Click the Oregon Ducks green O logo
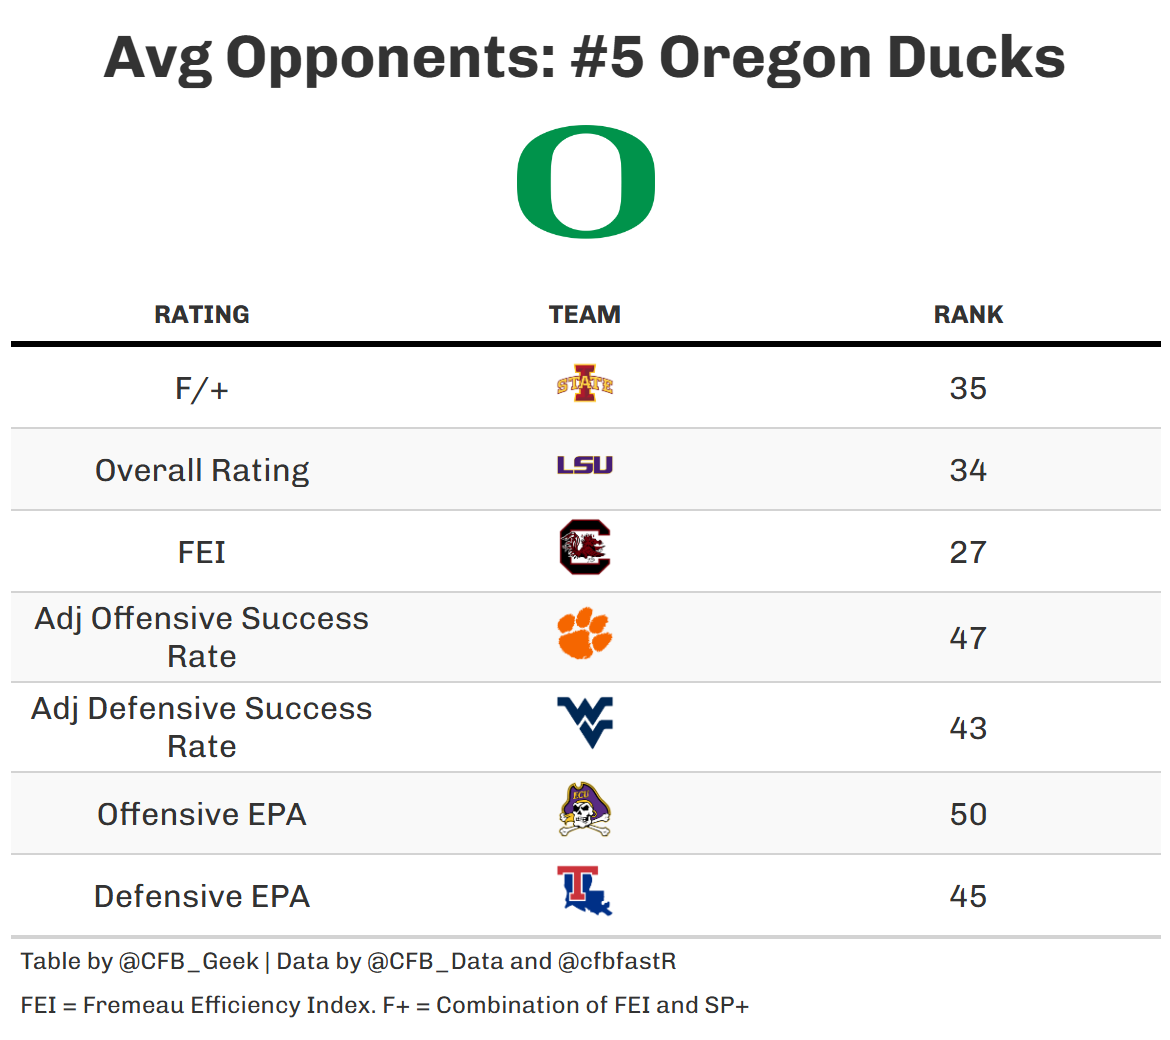The height and width of the screenshot is (1040, 1170). pos(585,182)
